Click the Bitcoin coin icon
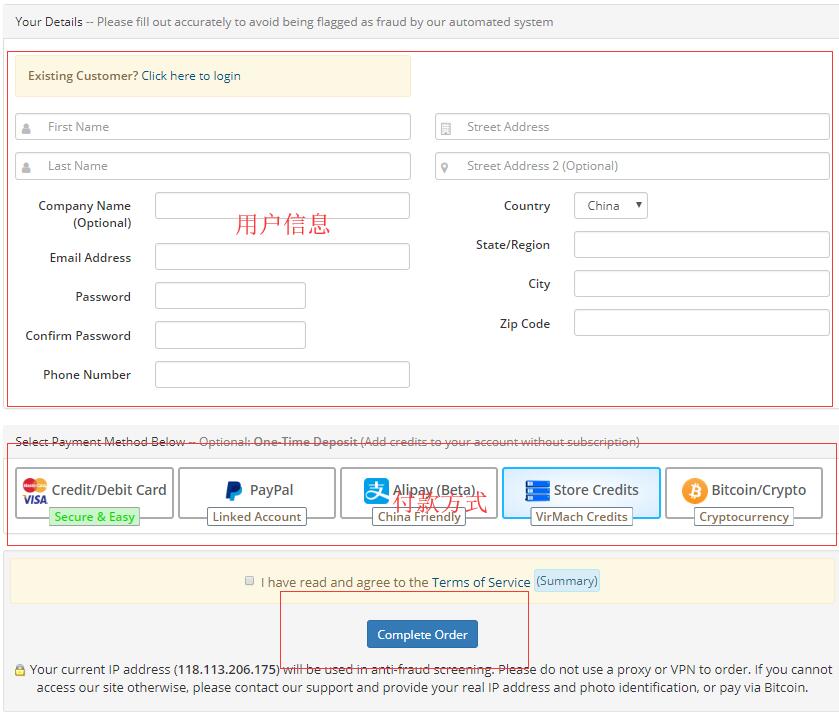The width and height of the screenshot is (839, 712). pos(694,491)
